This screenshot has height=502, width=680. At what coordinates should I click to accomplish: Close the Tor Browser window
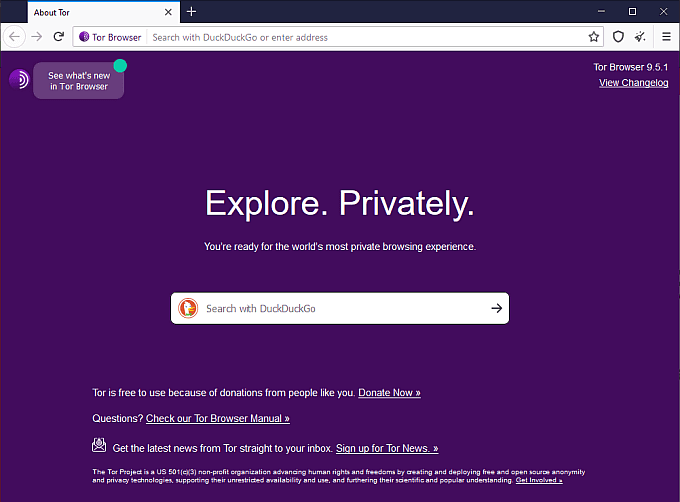coord(664,12)
